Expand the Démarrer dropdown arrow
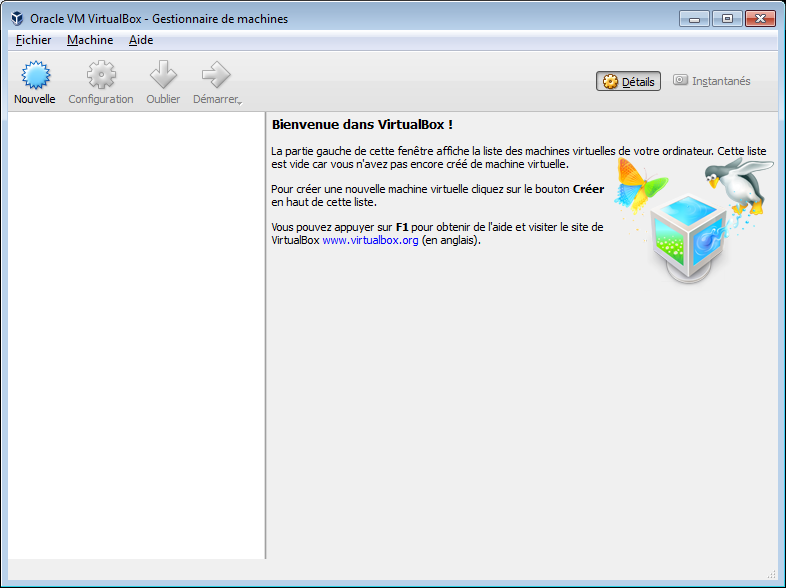The image size is (786, 588). (x=240, y=103)
